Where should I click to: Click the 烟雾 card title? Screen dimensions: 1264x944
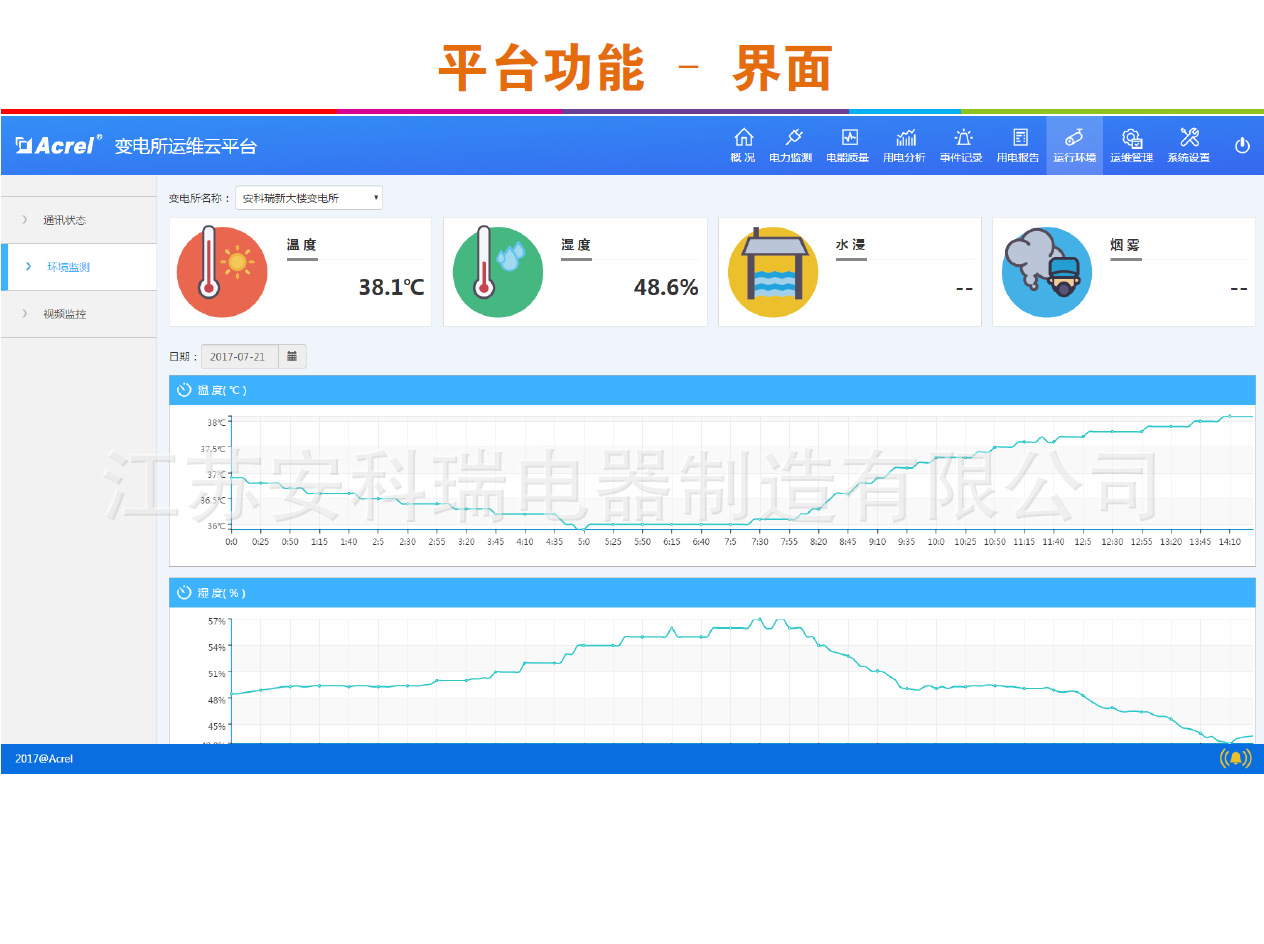click(x=1125, y=245)
